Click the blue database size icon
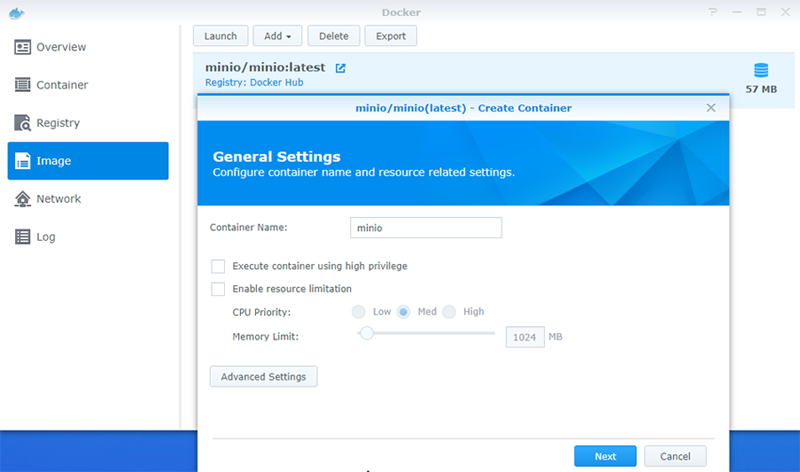This screenshot has width=800, height=472. [761, 70]
